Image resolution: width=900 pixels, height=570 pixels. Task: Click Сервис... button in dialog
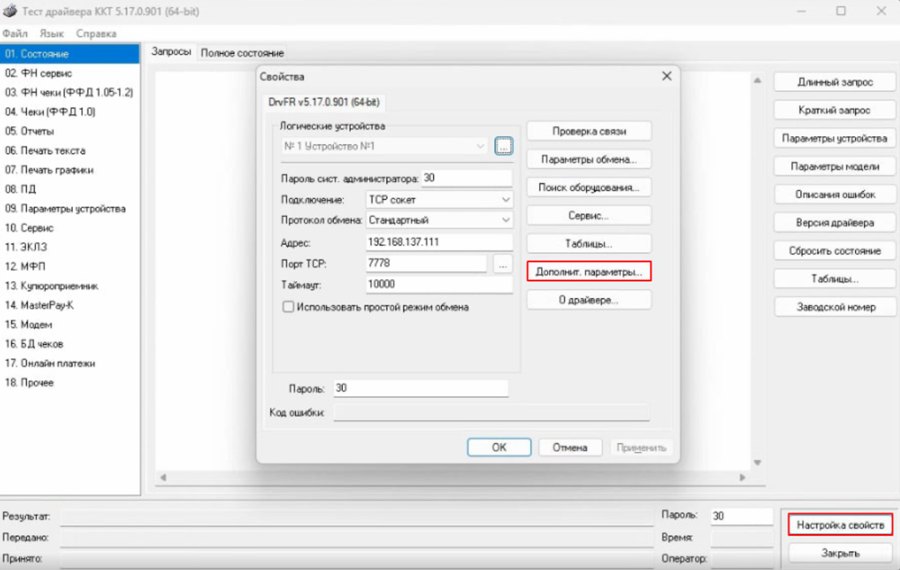pyautogui.click(x=589, y=215)
